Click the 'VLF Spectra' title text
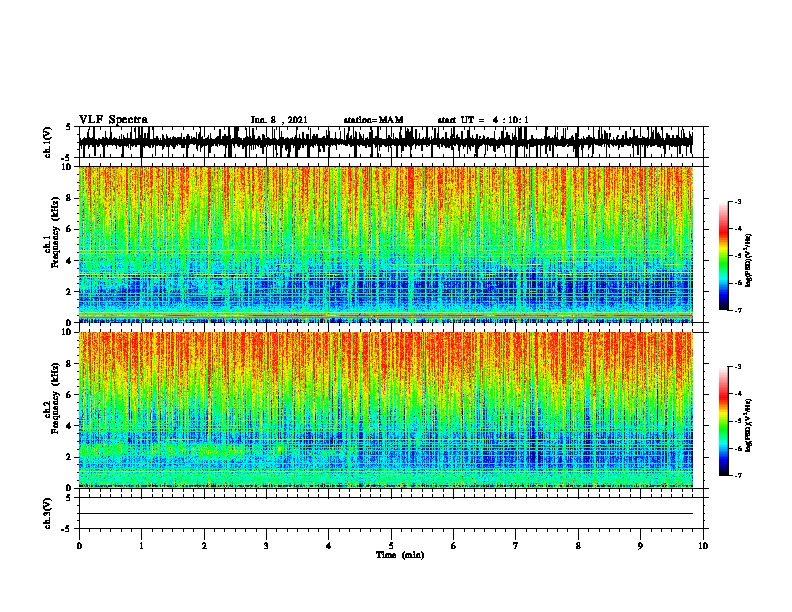Viewport: 792px width, 612px height. click(x=113, y=120)
